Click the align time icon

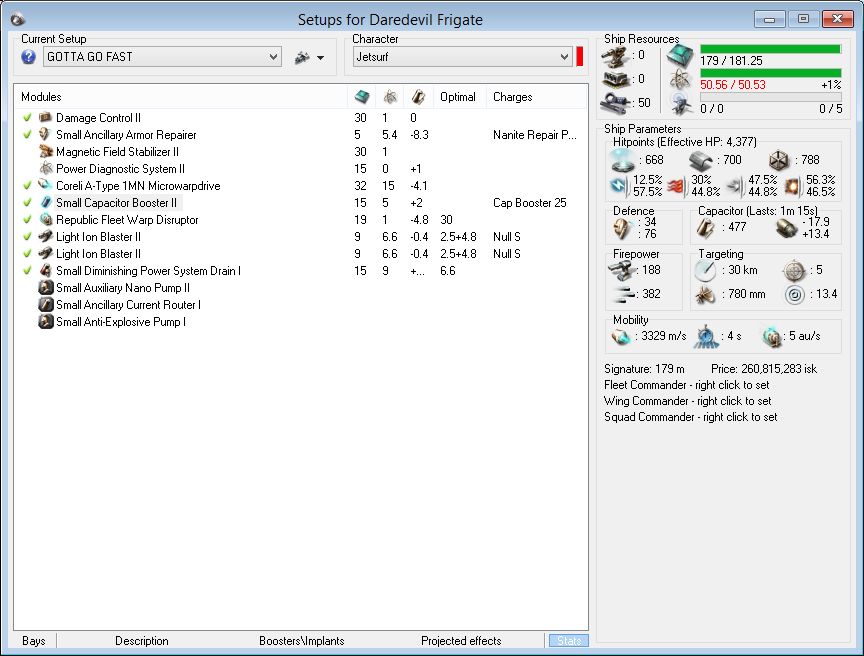(706, 336)
